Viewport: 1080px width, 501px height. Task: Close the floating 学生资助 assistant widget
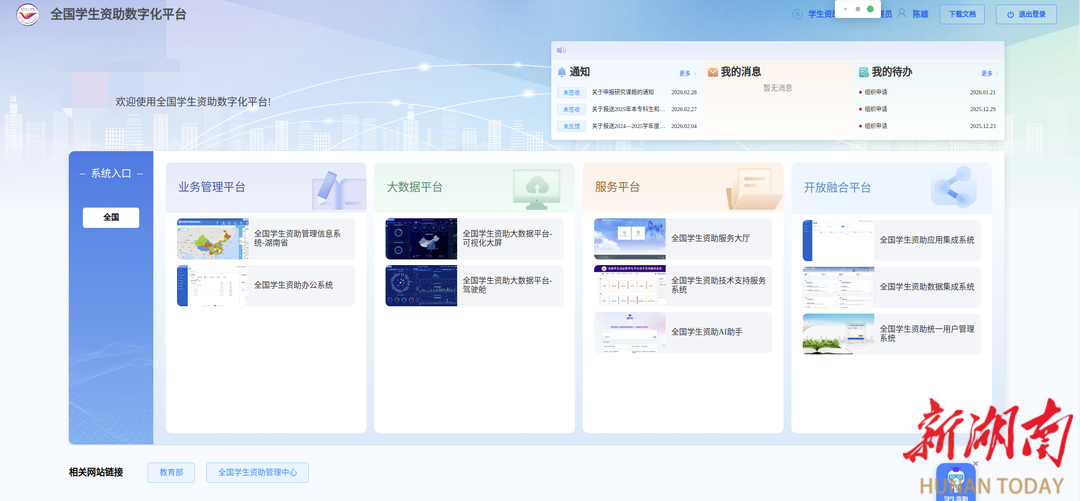pos(975,463)
